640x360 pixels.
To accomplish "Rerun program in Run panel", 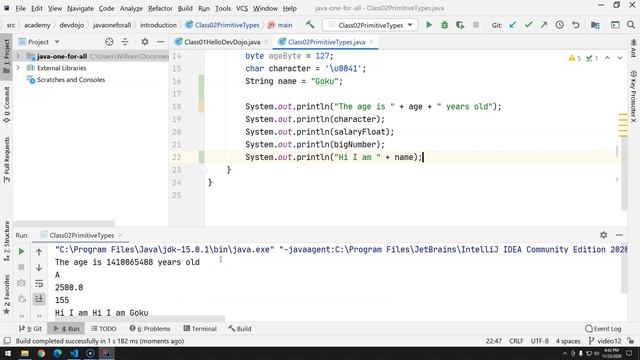I will click(x=22, y=251).
